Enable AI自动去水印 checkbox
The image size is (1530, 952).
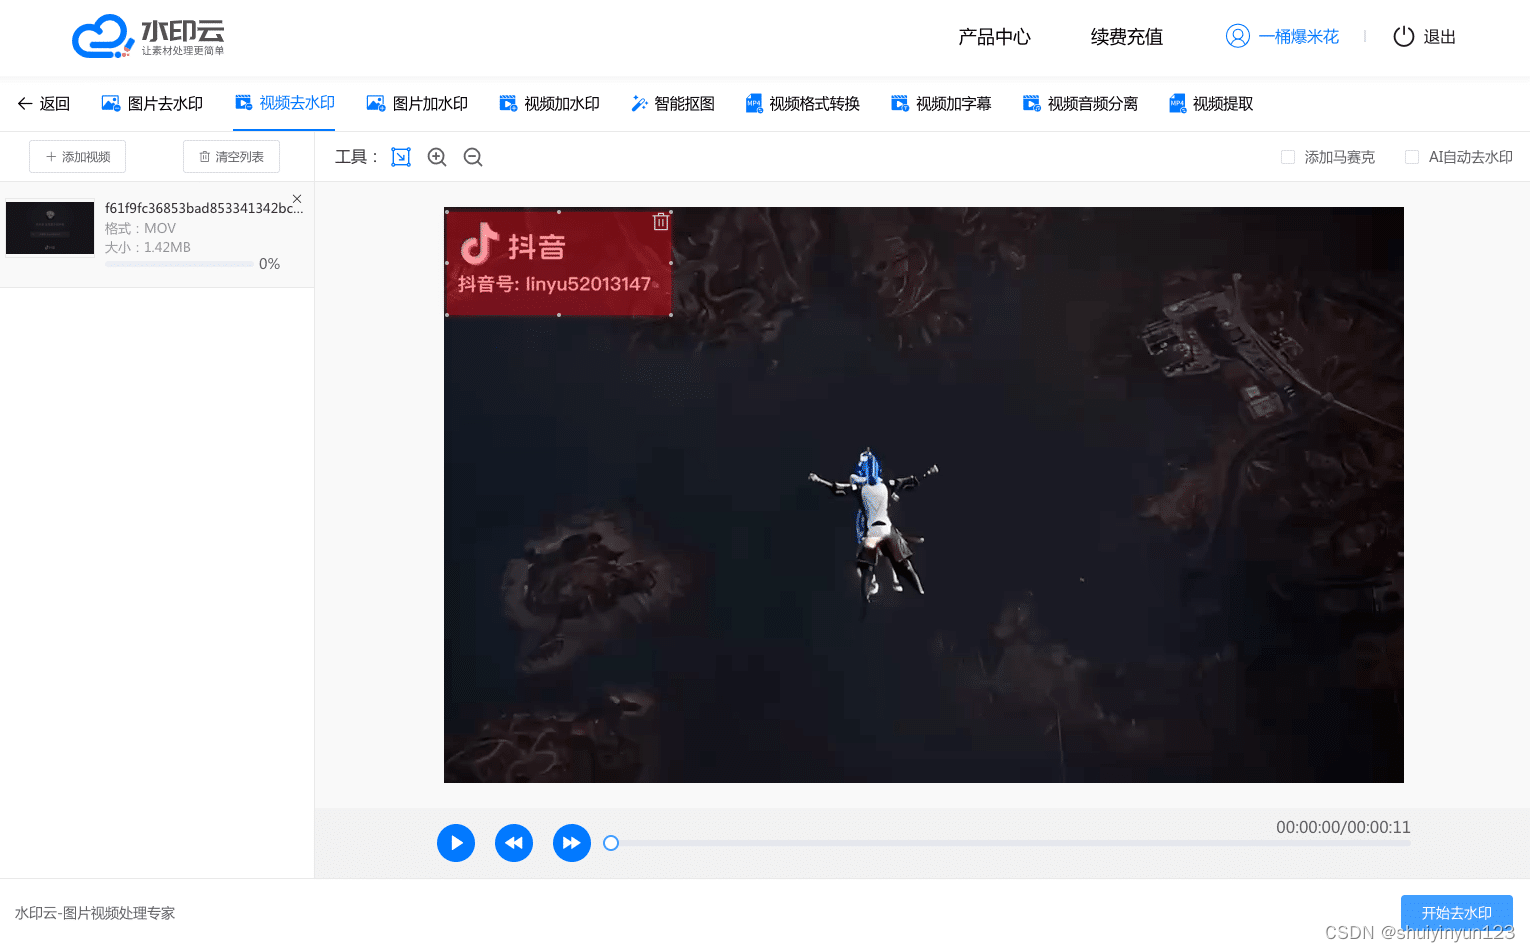(1412, 157)
